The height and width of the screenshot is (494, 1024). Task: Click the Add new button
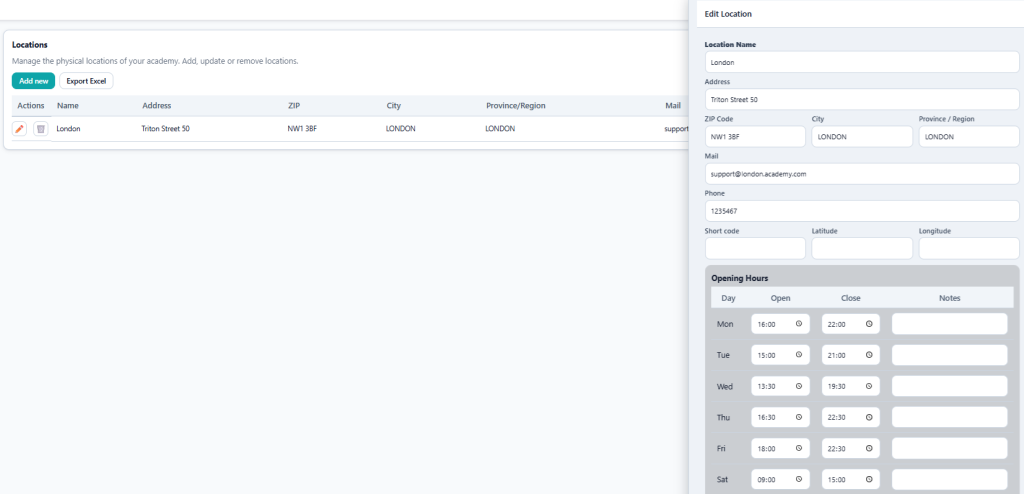click(x=33, y=81)
